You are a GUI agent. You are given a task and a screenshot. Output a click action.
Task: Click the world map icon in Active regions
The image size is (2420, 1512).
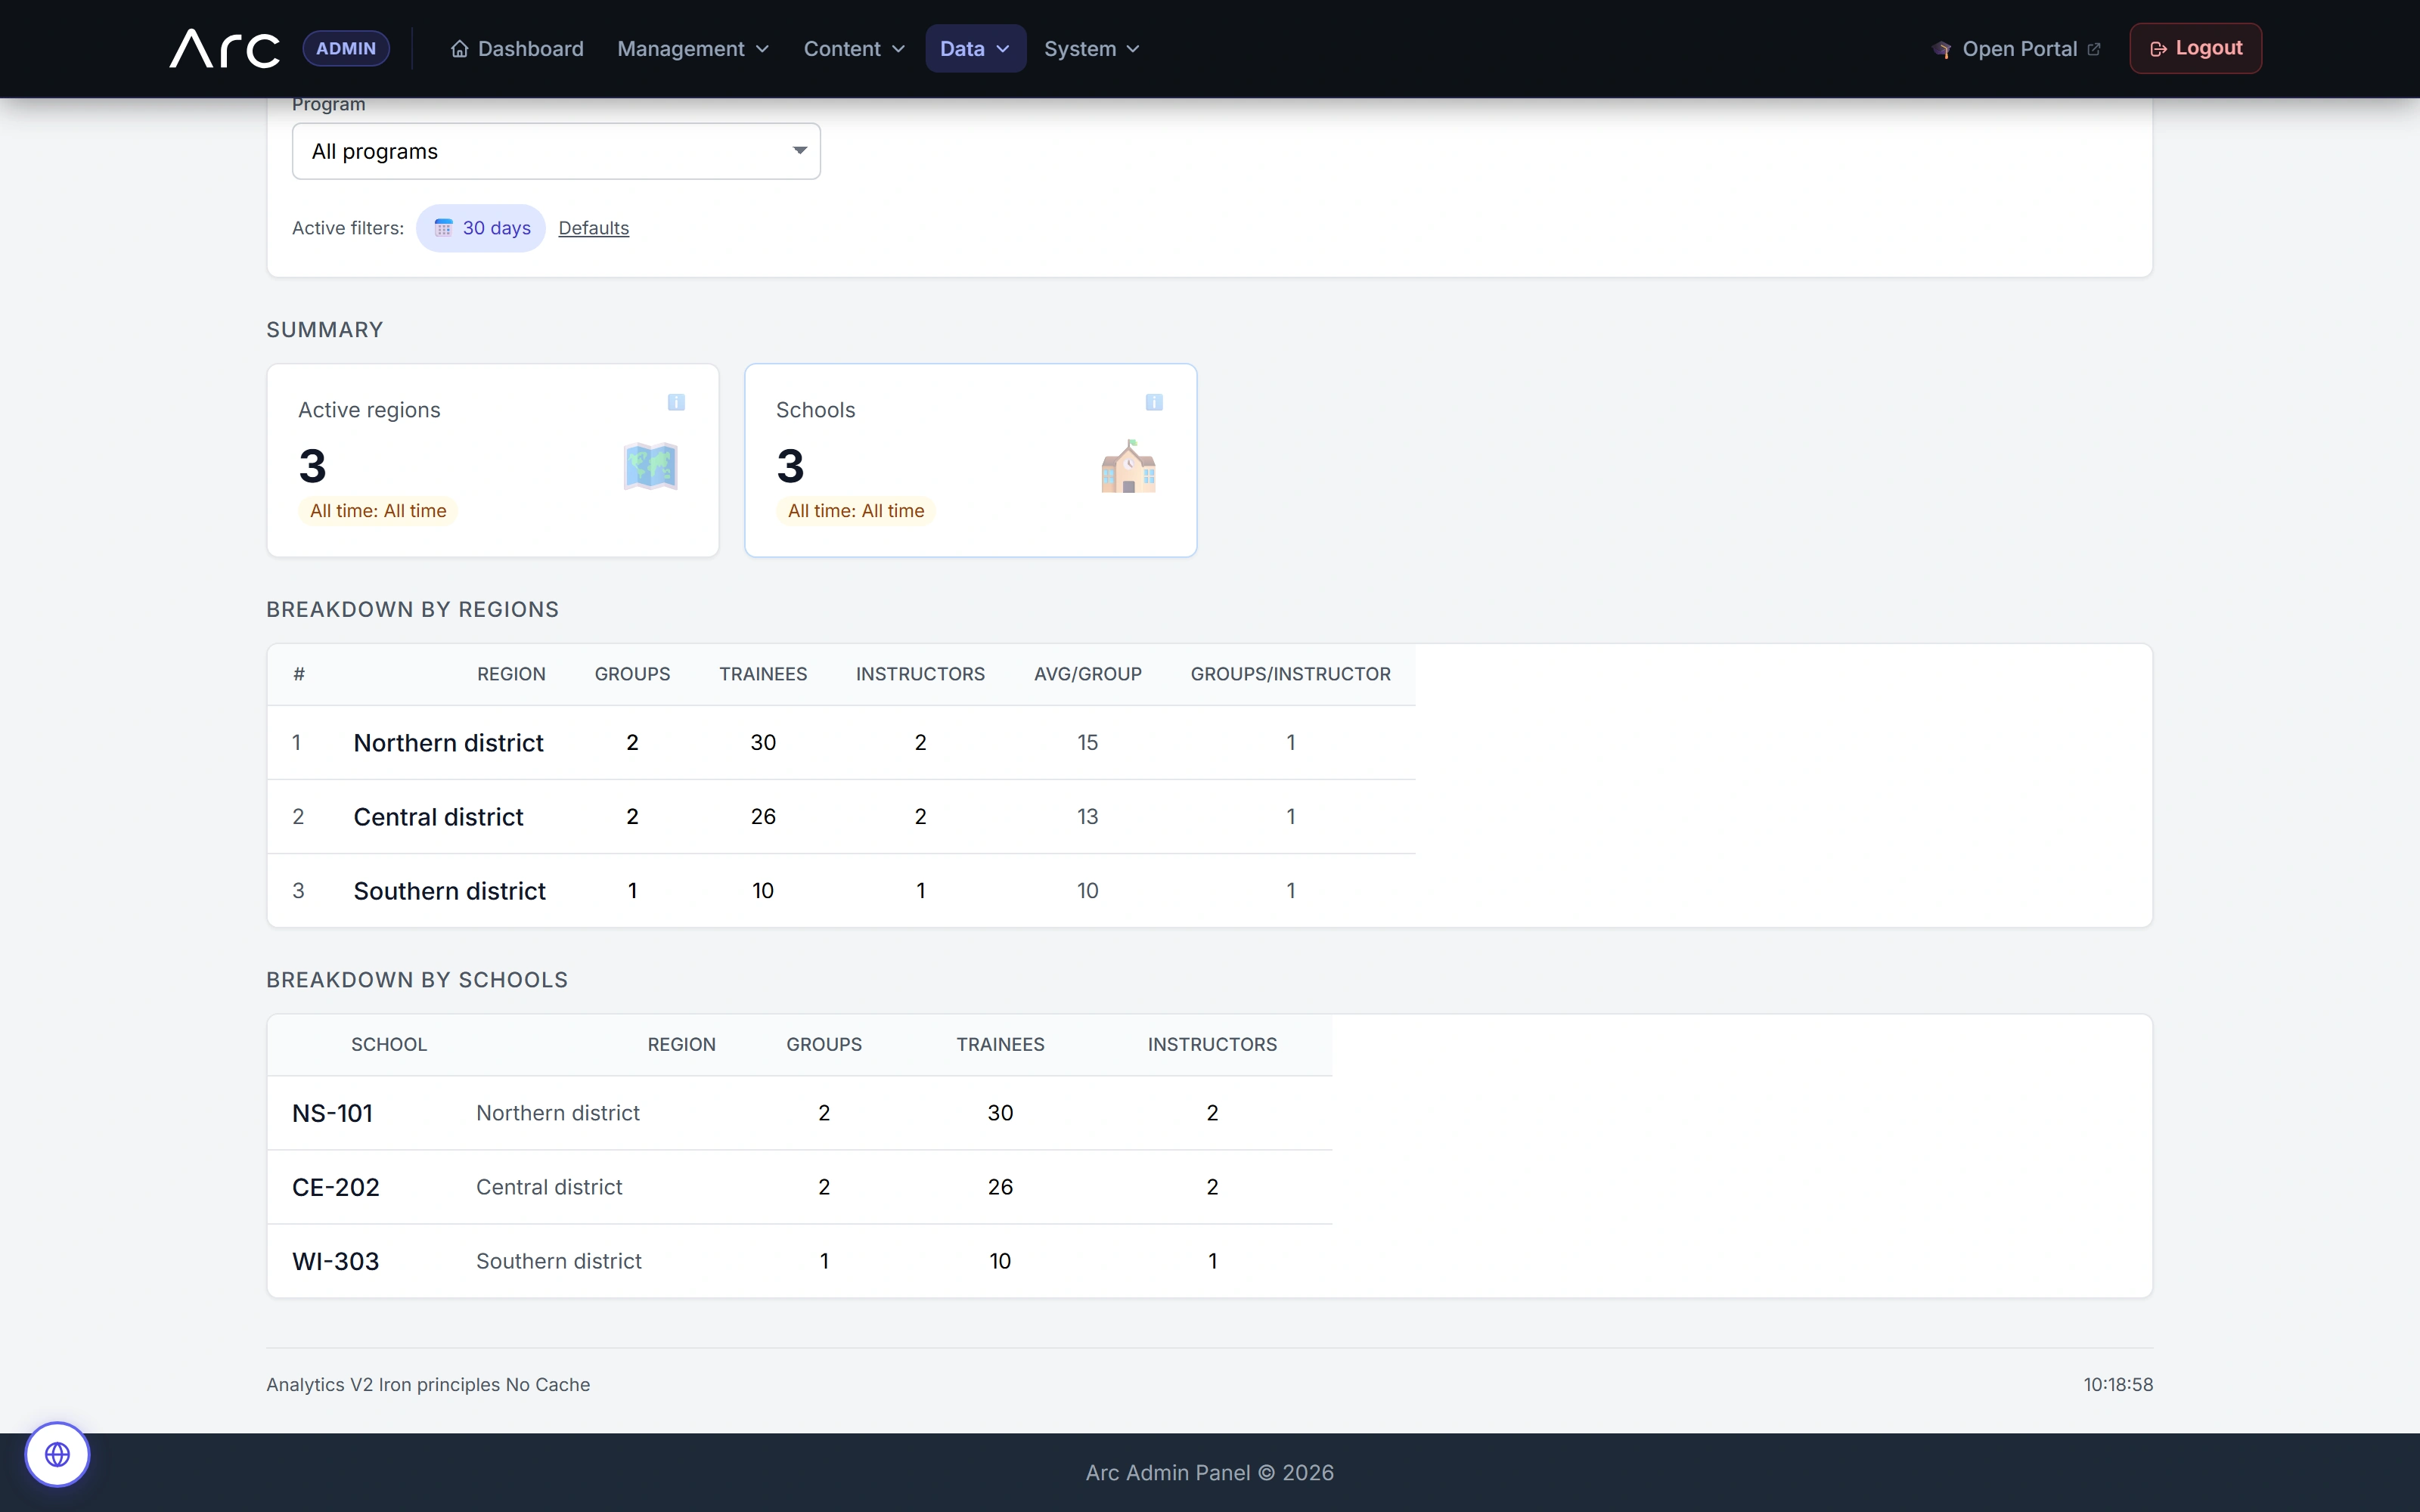[651, 466]
